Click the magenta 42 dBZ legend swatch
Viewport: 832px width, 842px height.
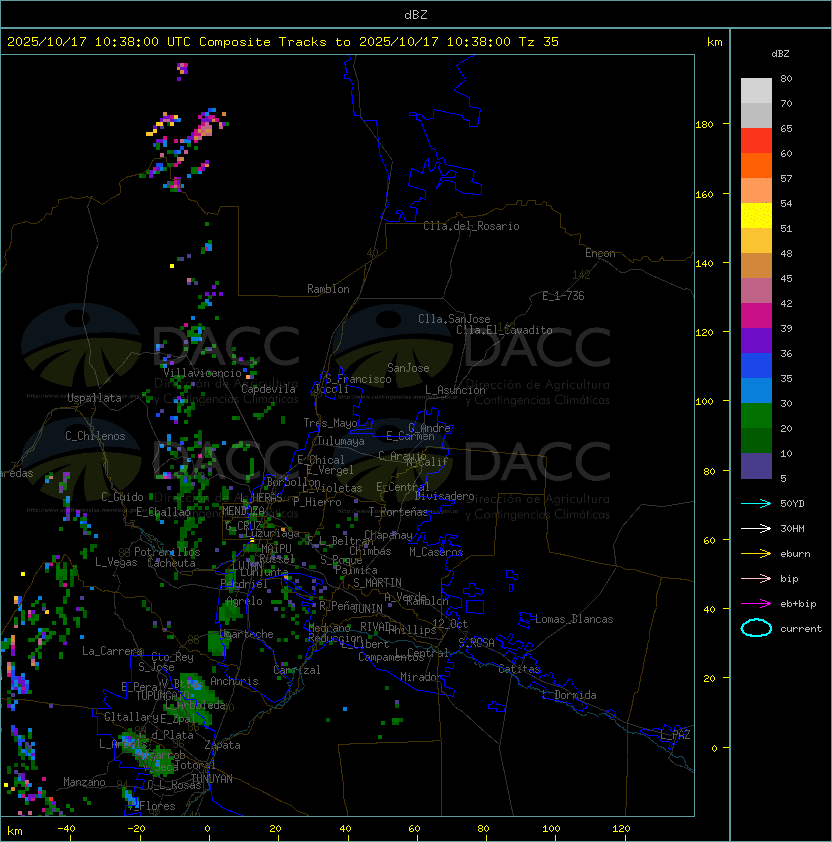click(x=756, y=315)
